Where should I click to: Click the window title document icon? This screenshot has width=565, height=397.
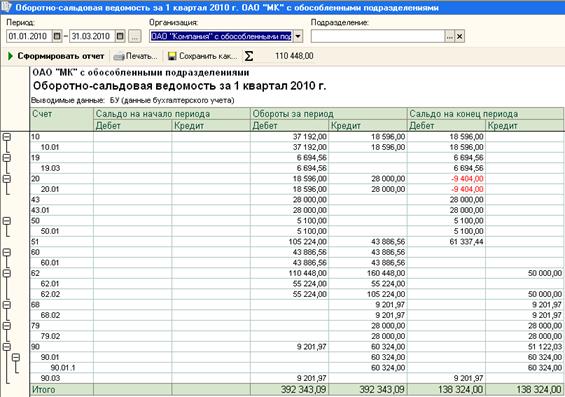[x=6, y=7]
